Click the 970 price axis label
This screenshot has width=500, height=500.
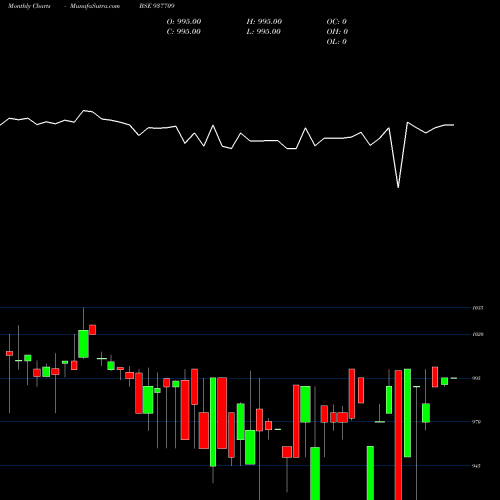[477, 422]
